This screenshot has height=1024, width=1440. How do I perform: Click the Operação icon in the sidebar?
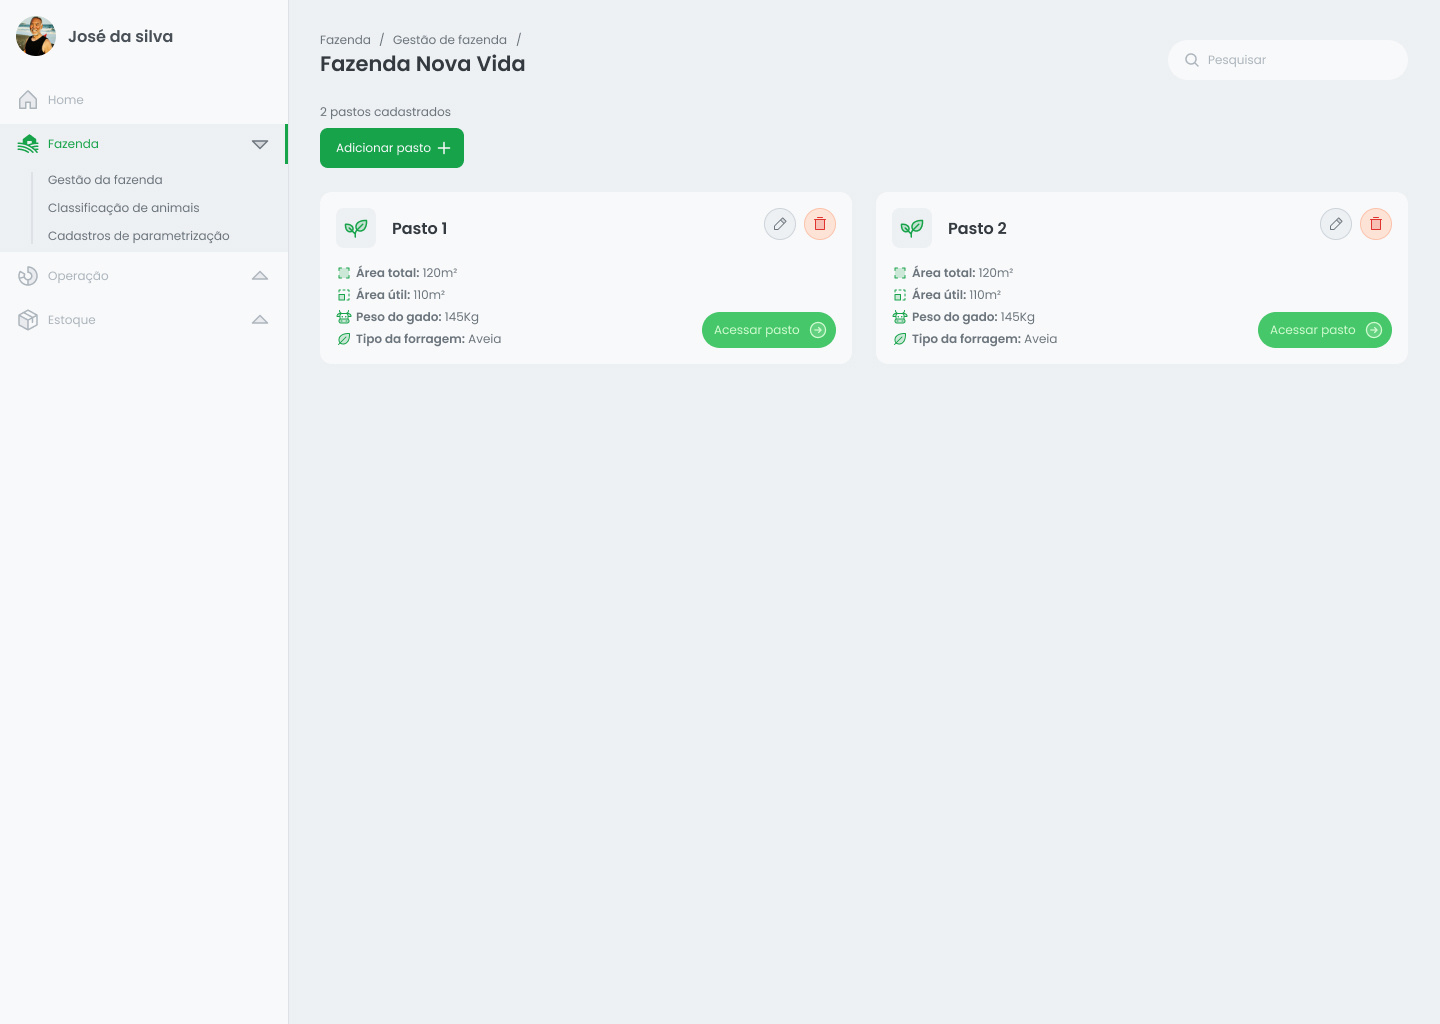[x=28, y=275]
